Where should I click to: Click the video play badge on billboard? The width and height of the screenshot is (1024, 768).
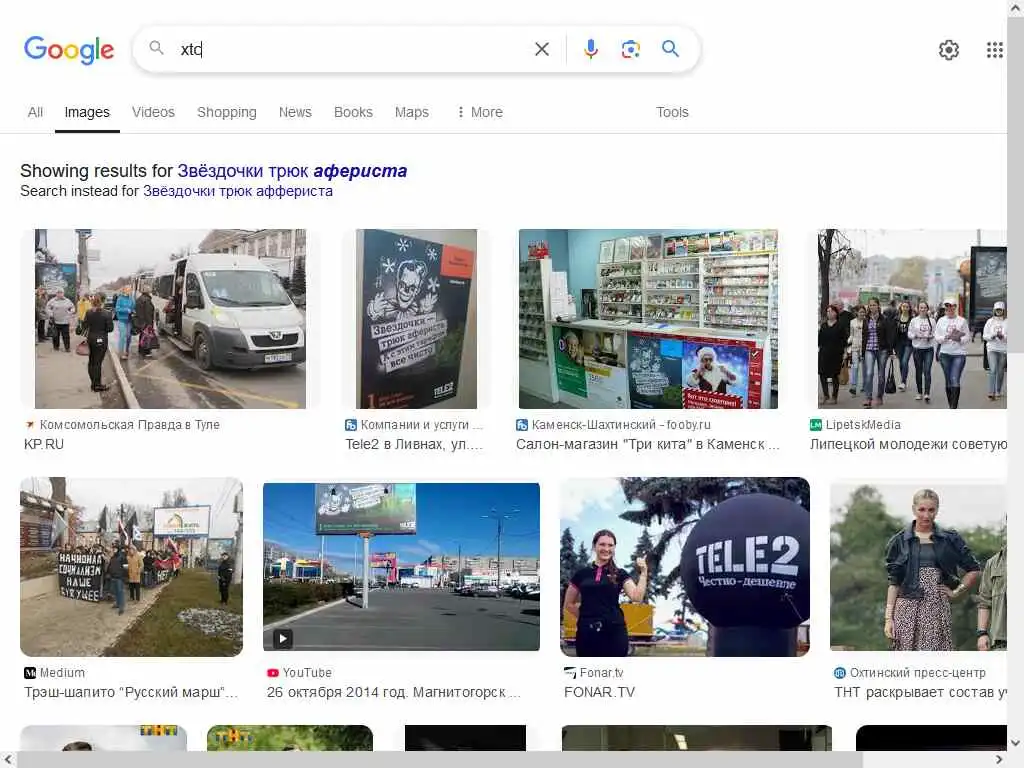coord(283,638)
